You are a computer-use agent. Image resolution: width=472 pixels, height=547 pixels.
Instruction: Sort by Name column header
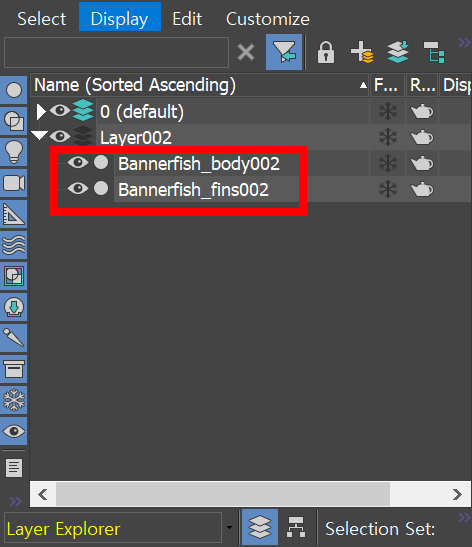(x=200, y=85)
